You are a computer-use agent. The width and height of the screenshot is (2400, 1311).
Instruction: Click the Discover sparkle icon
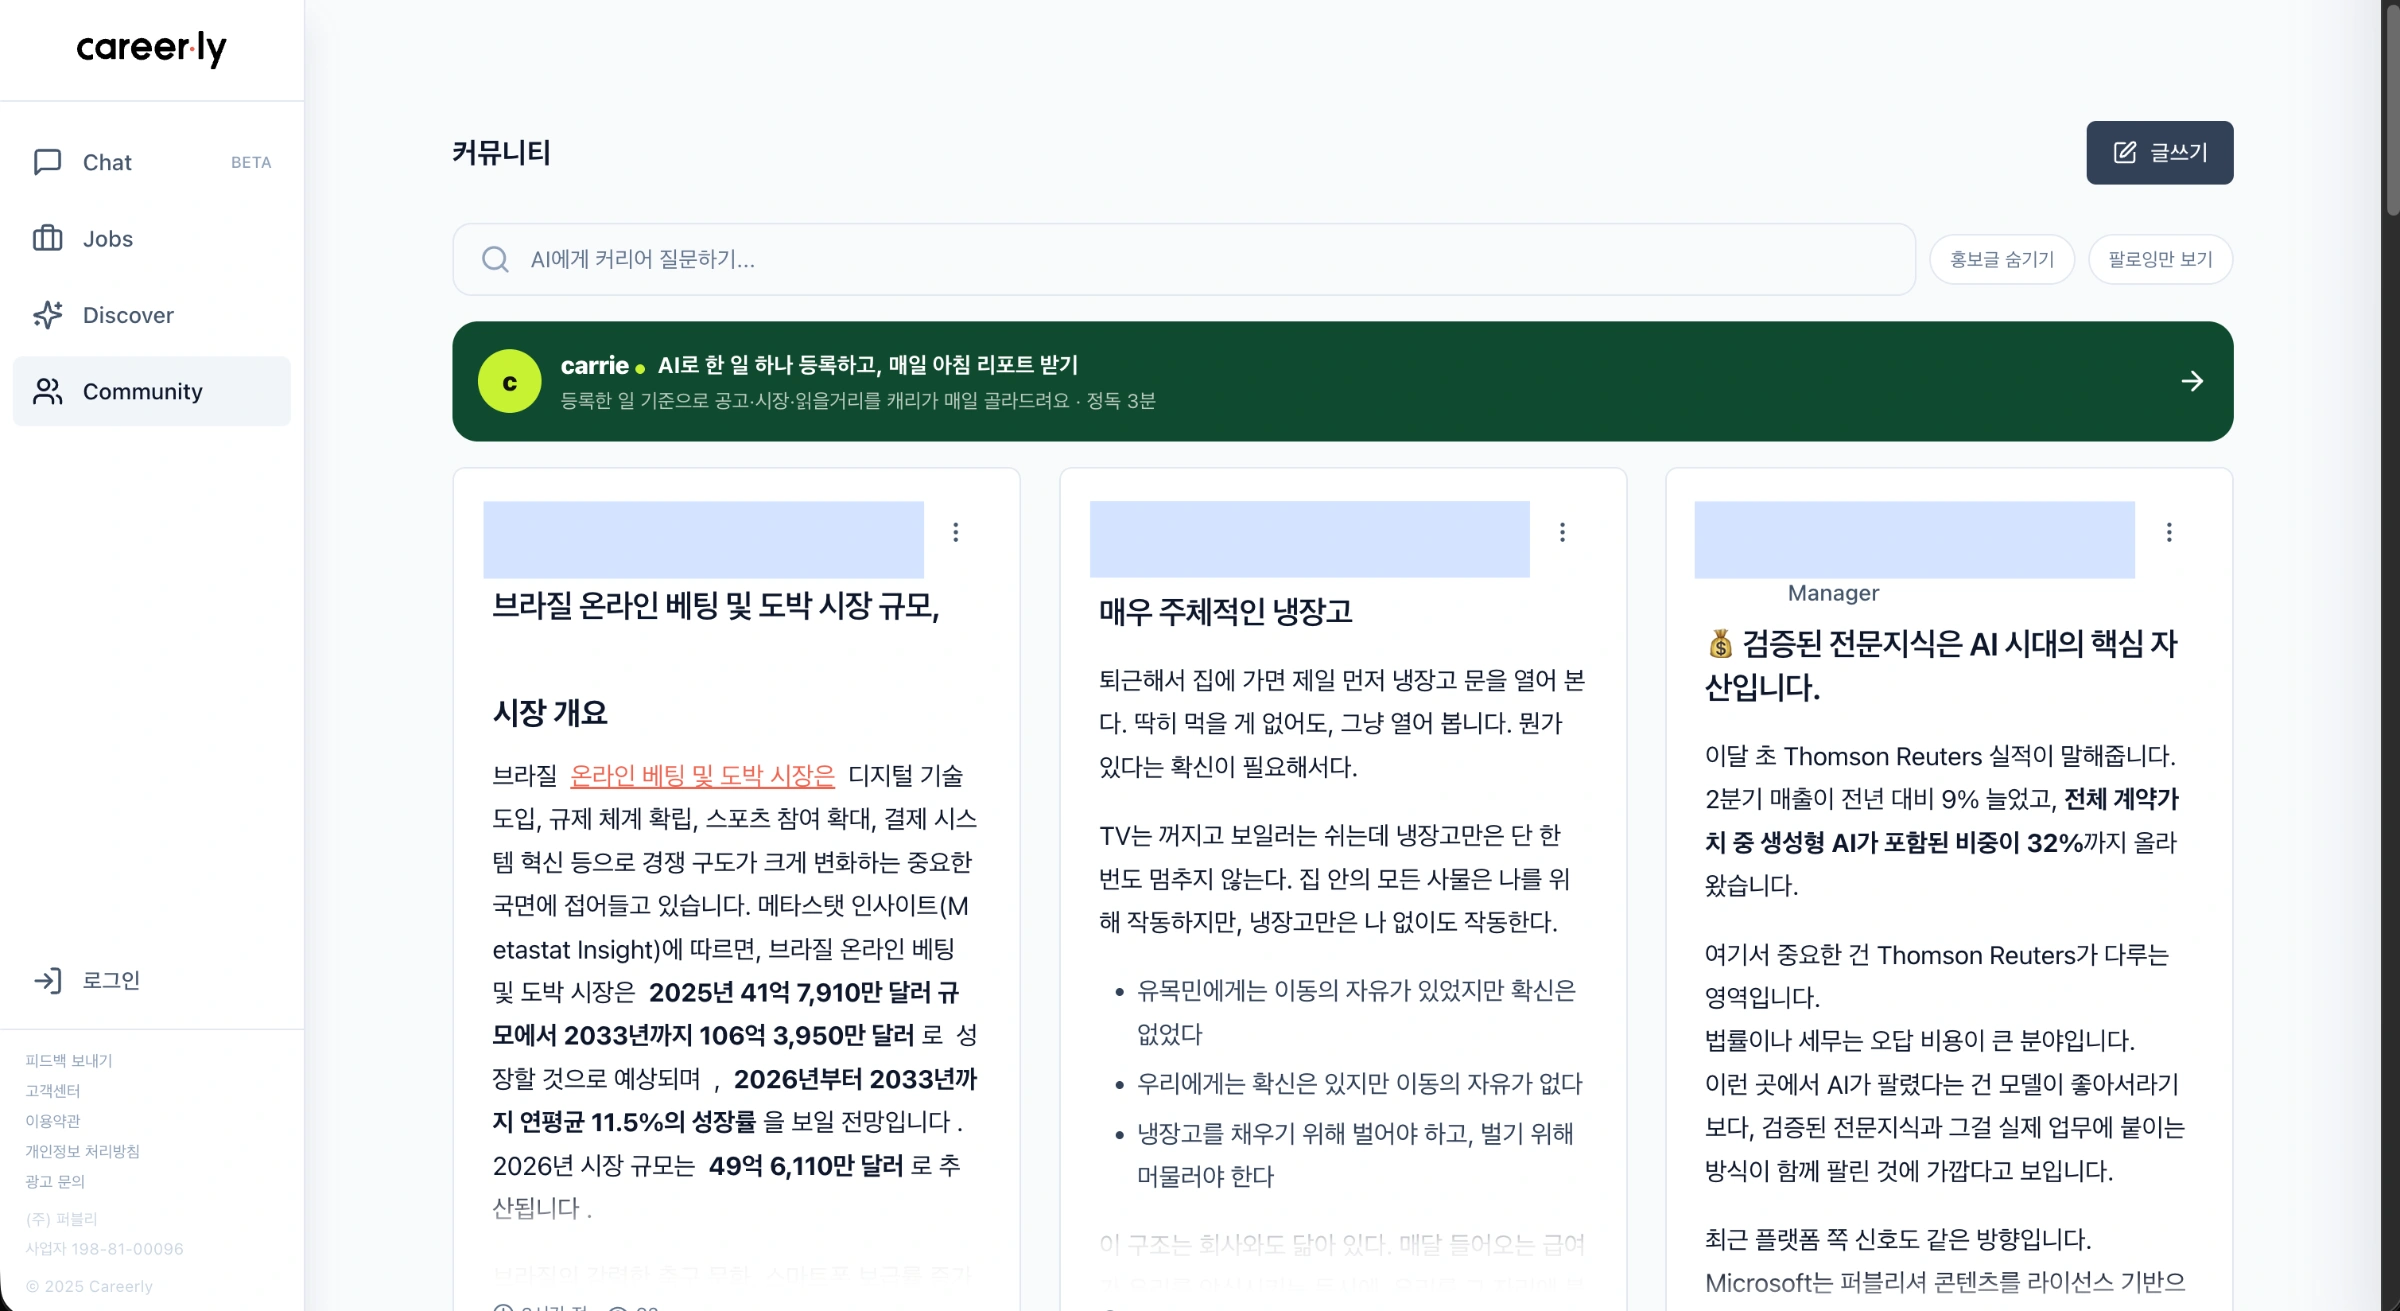click(47, 315)
